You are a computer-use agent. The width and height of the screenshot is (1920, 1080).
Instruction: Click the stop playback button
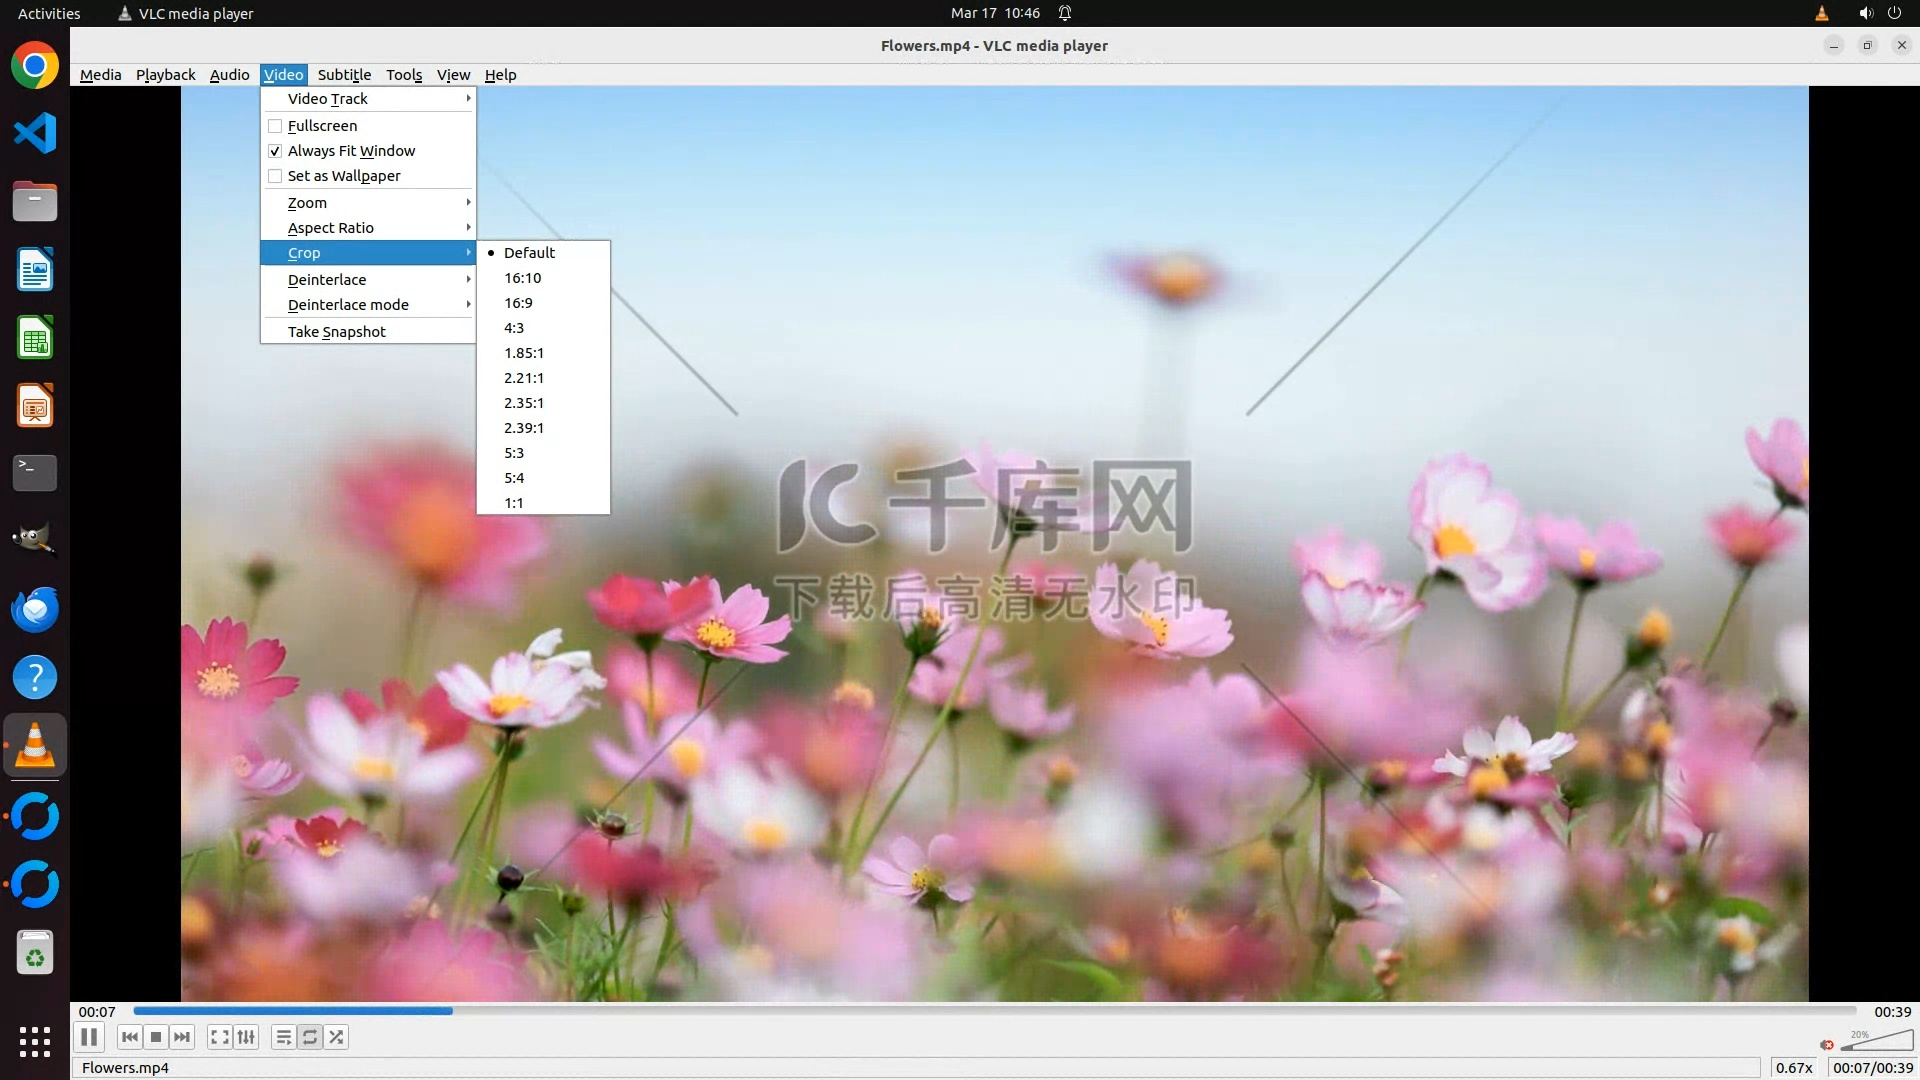click(156, 1037)
